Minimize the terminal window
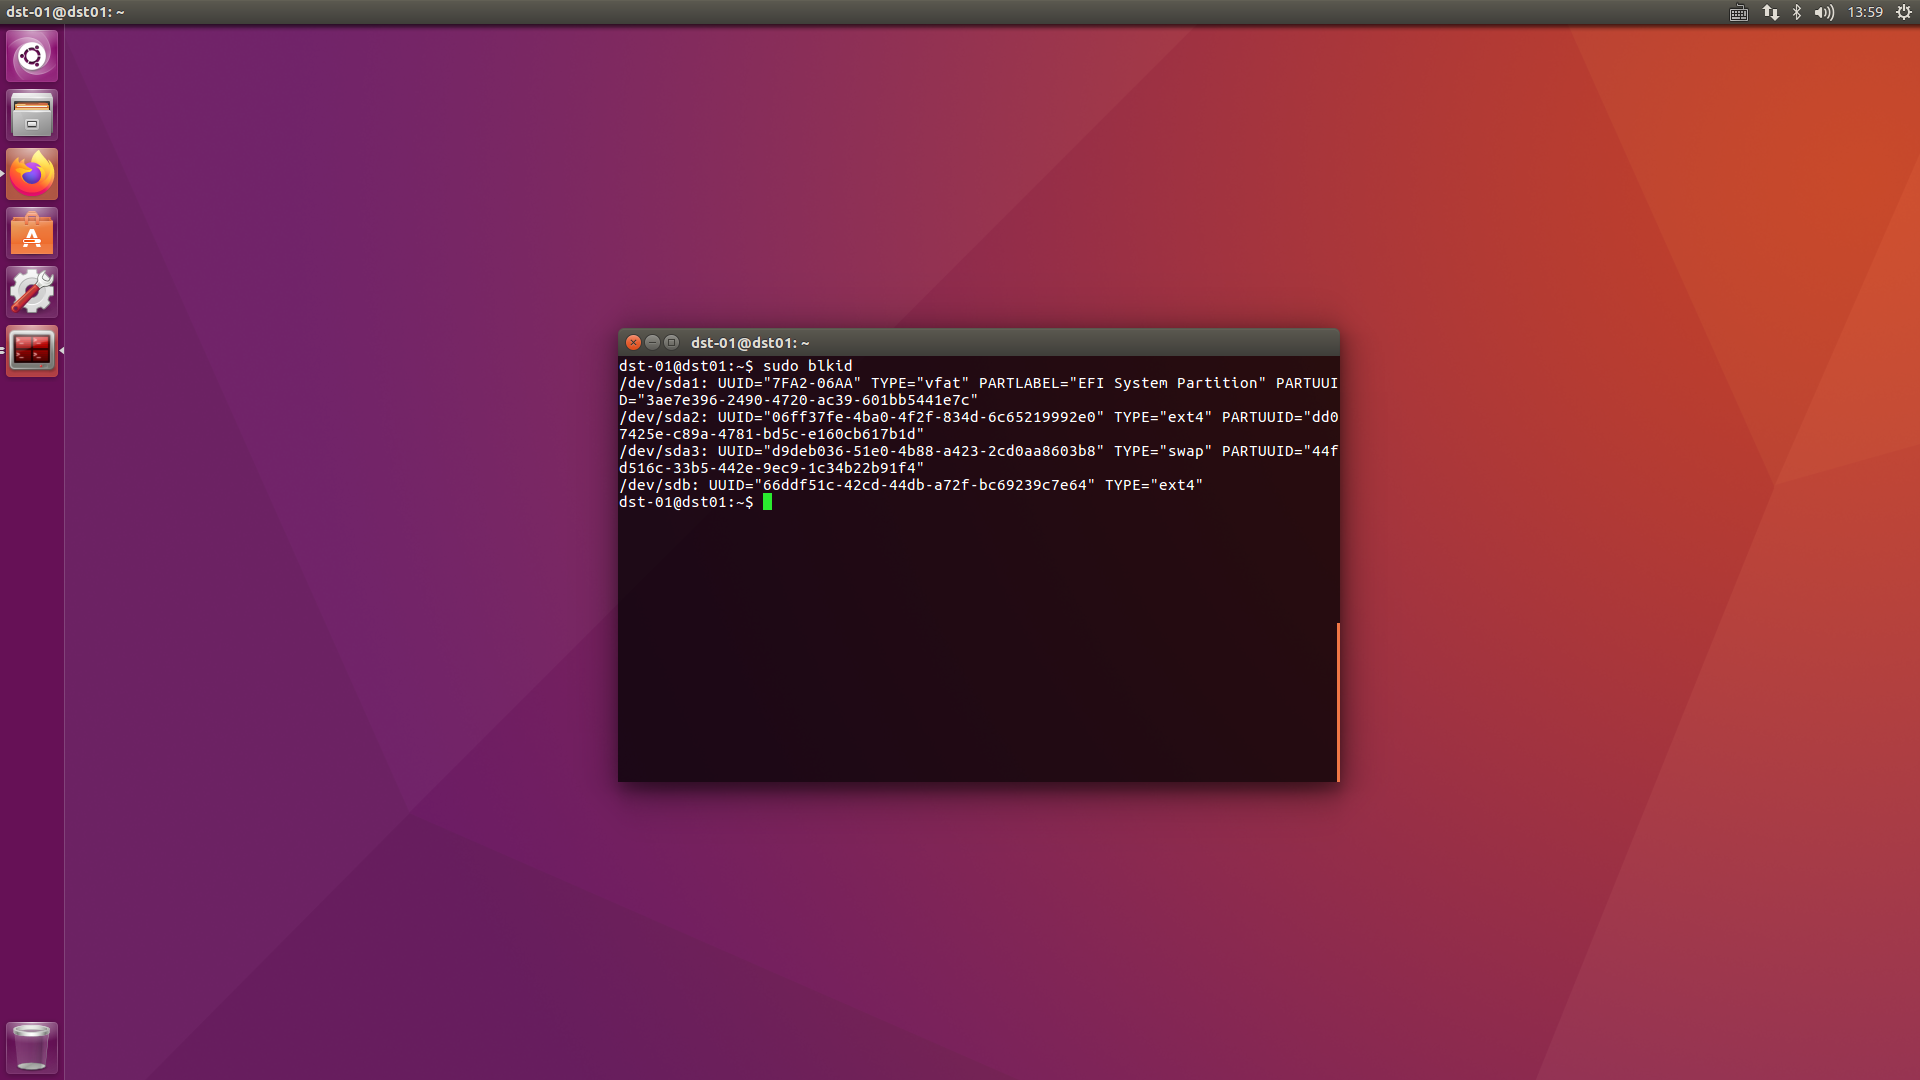 (652, 342)
